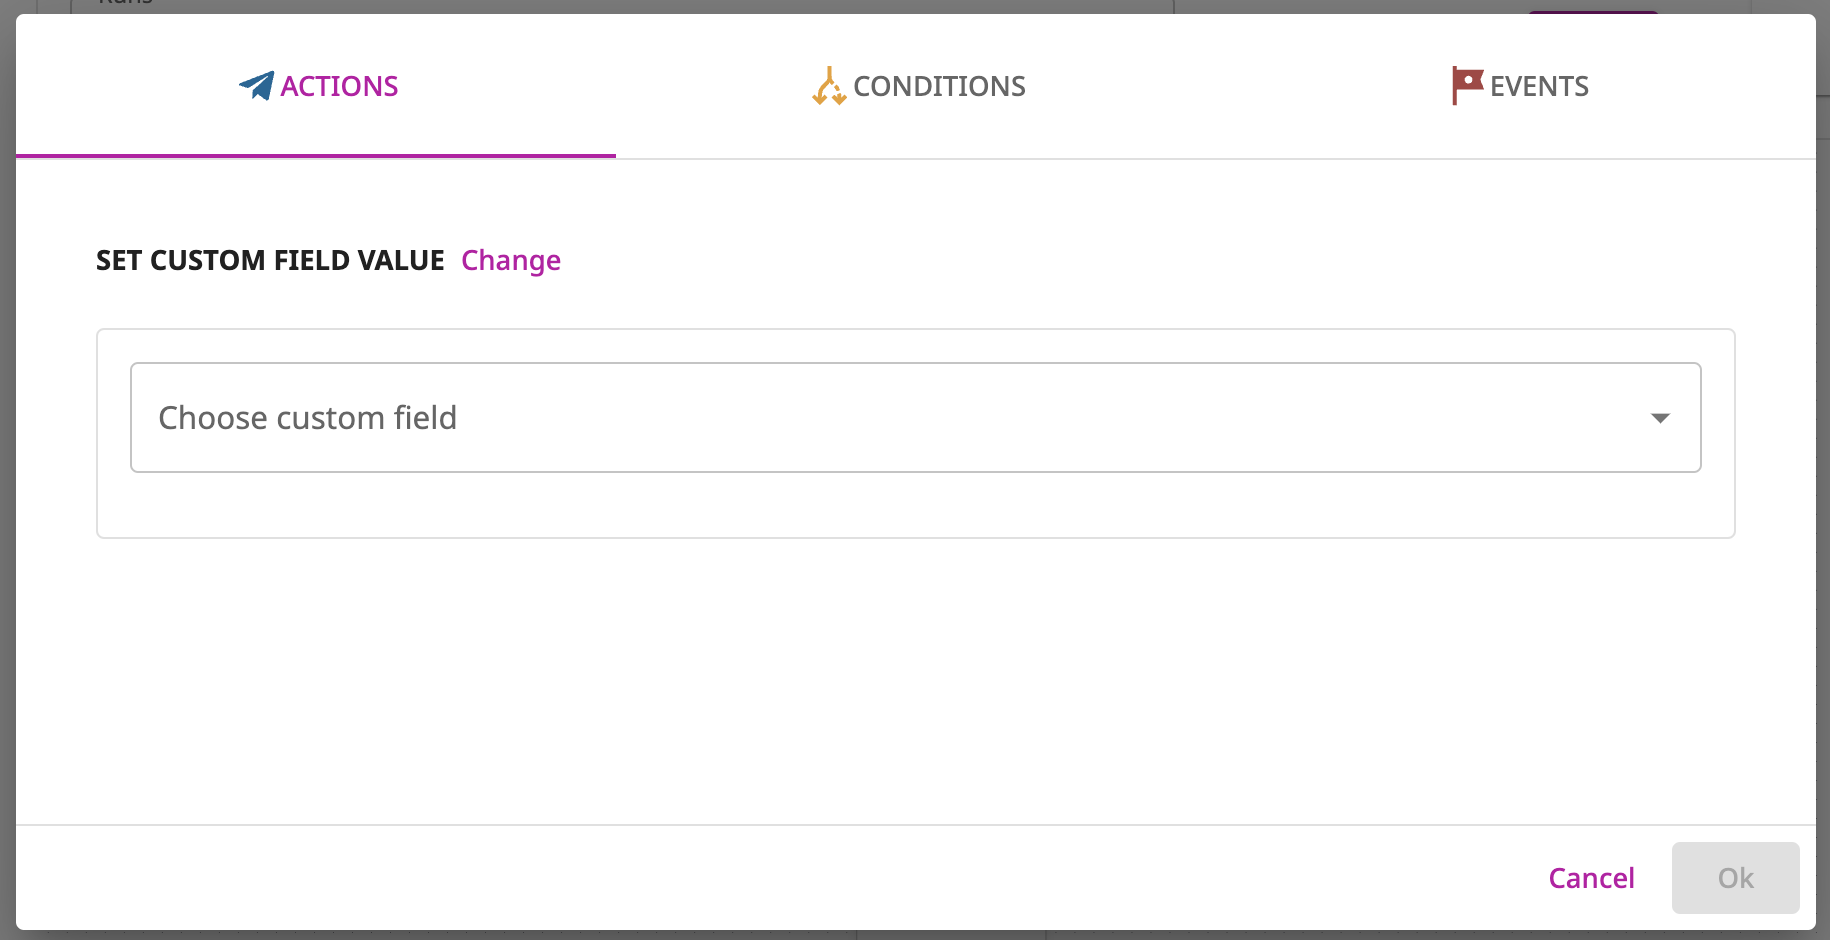Click the SET CUSTOM FIELD VALUE heading

270,260
